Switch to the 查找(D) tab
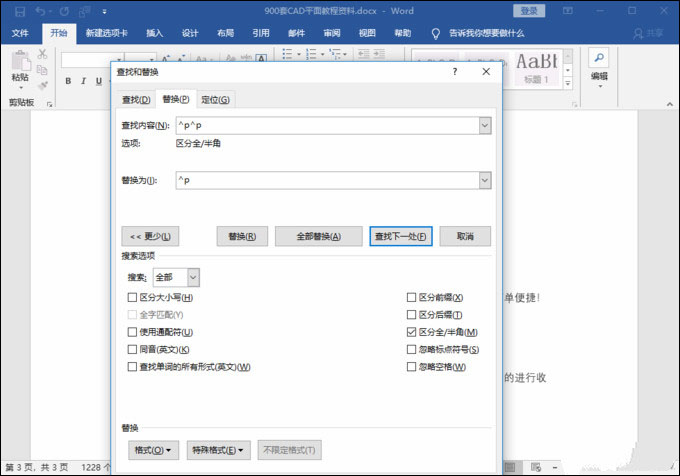The height and width of the screenshot is (476, 680). (x=136, y=100)
